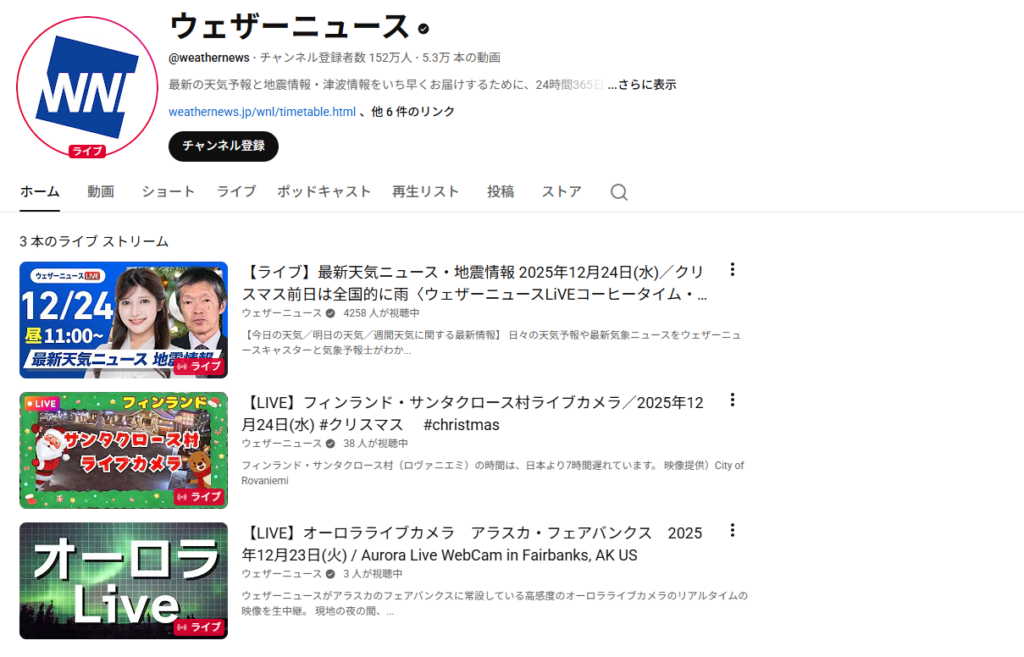Open options menu for 最新天気ニュース live video
Screen dimensions: 1024x657
pos(732,270)
